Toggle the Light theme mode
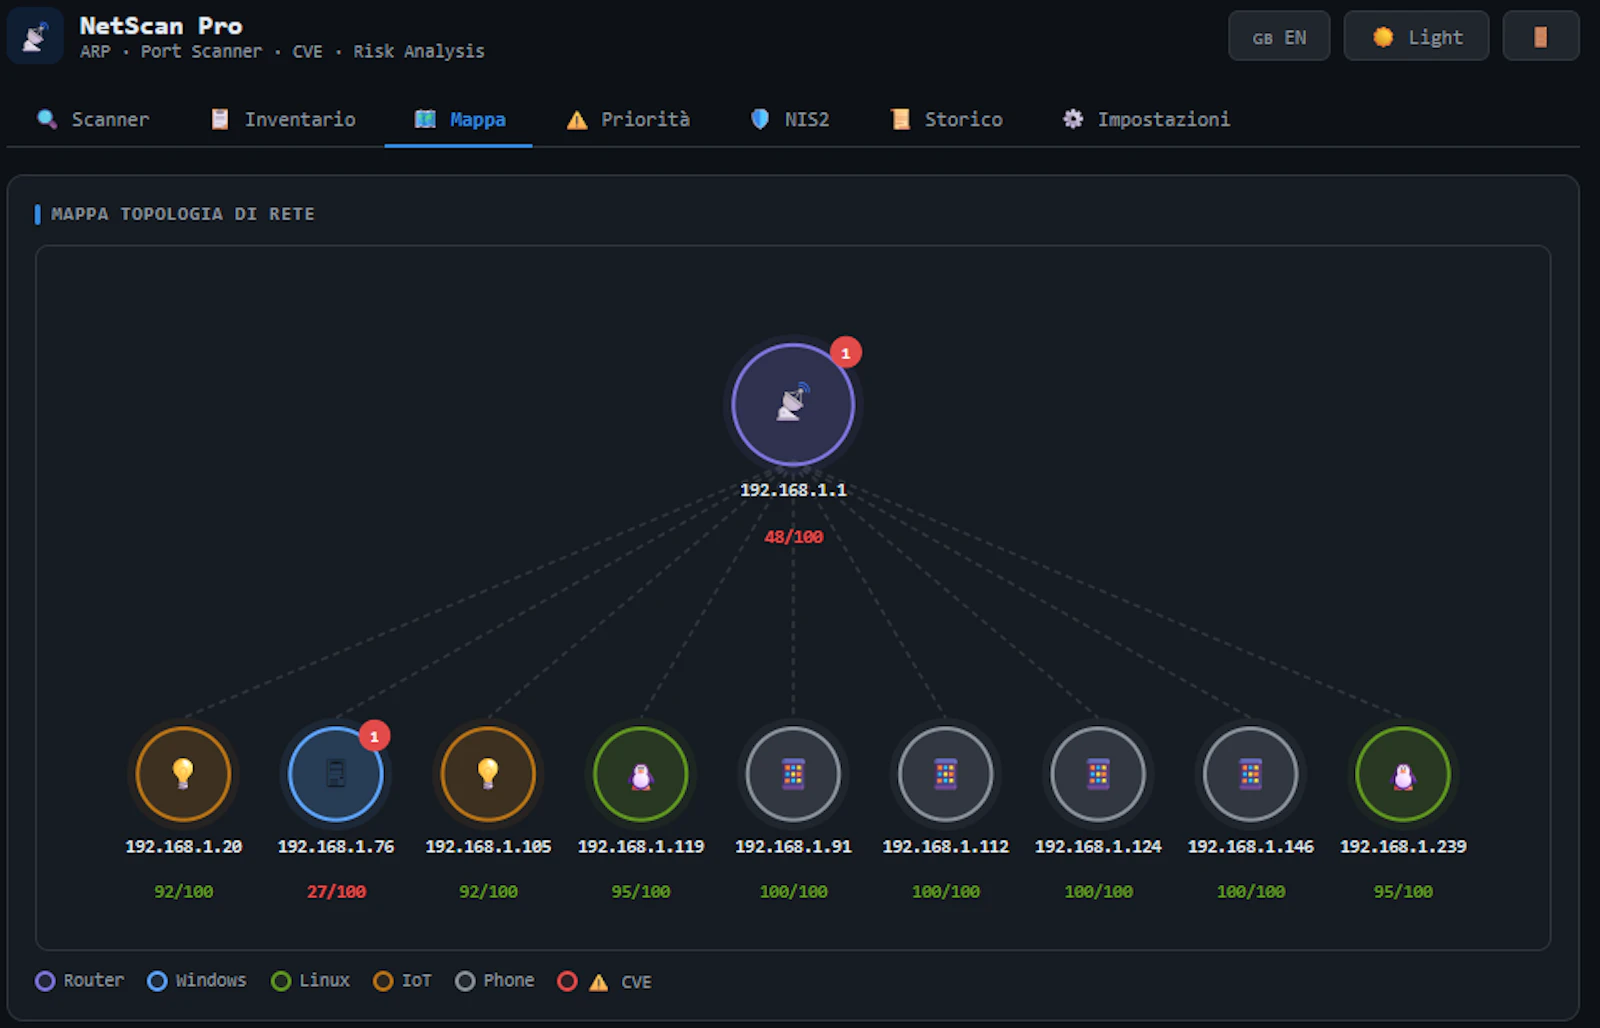Image resolution: width=1600 pixels, height=1028 pixels. coord(1416,37)
